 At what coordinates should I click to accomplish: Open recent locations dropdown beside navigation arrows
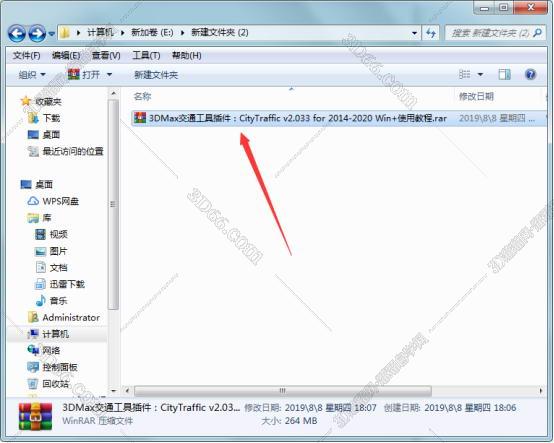click(x=52, y=34)
